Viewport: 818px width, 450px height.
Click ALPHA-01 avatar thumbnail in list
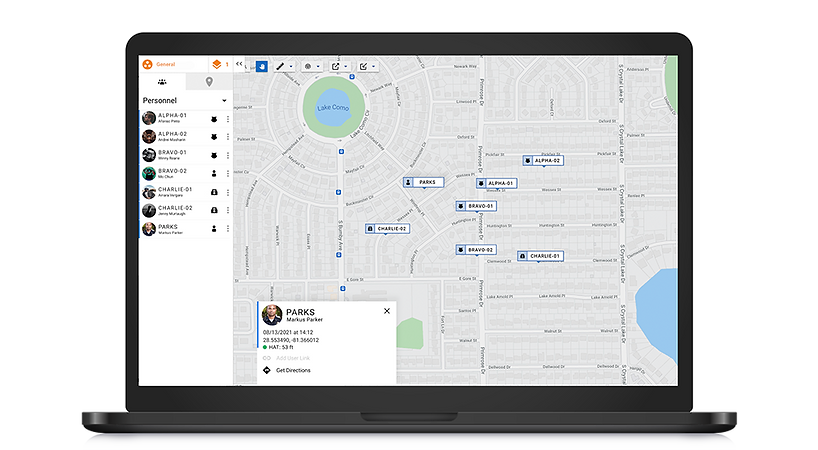(x=149, y=118)
